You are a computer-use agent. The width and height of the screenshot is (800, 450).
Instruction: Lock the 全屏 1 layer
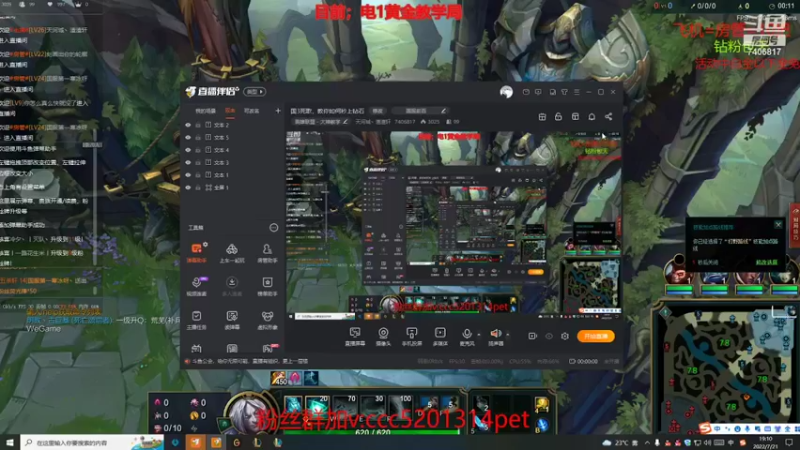tap(198, 188)
